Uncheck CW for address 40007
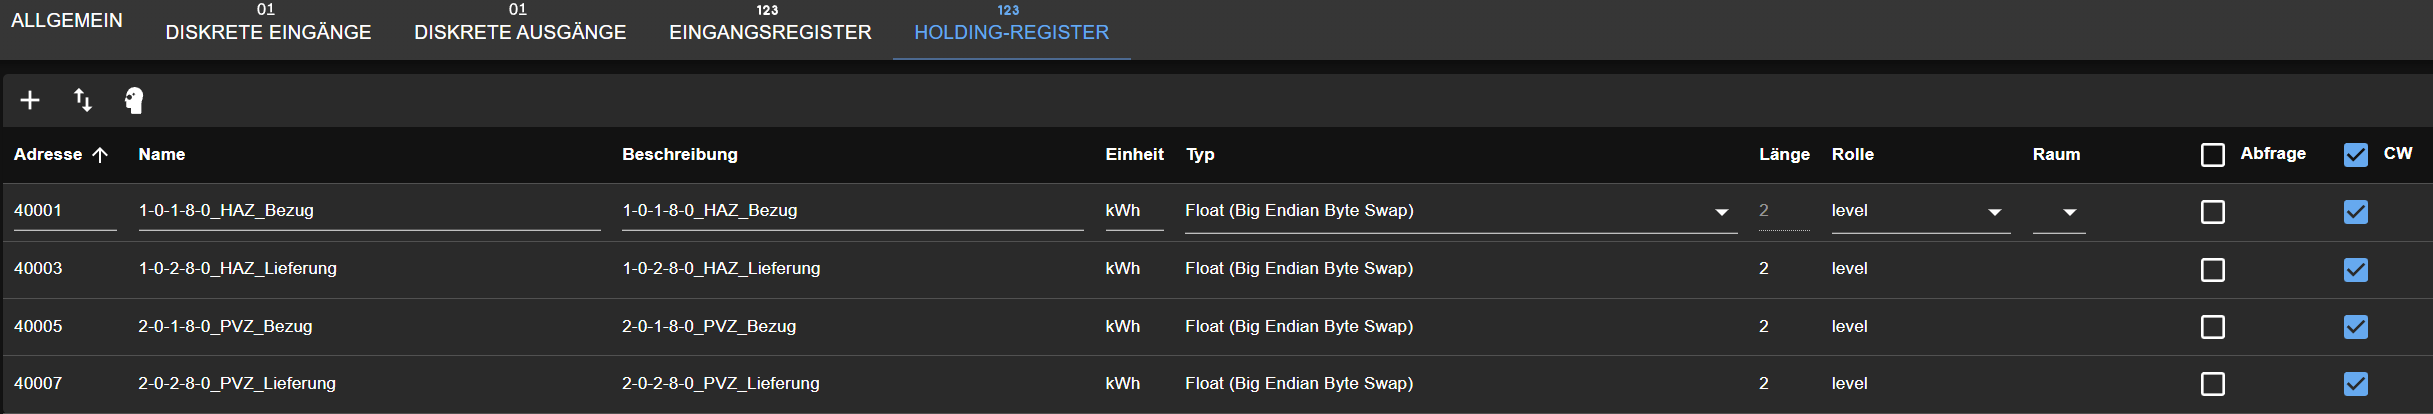This screenshot has width=2433, height=414. pyautogui.click(x=2356, y=384)
